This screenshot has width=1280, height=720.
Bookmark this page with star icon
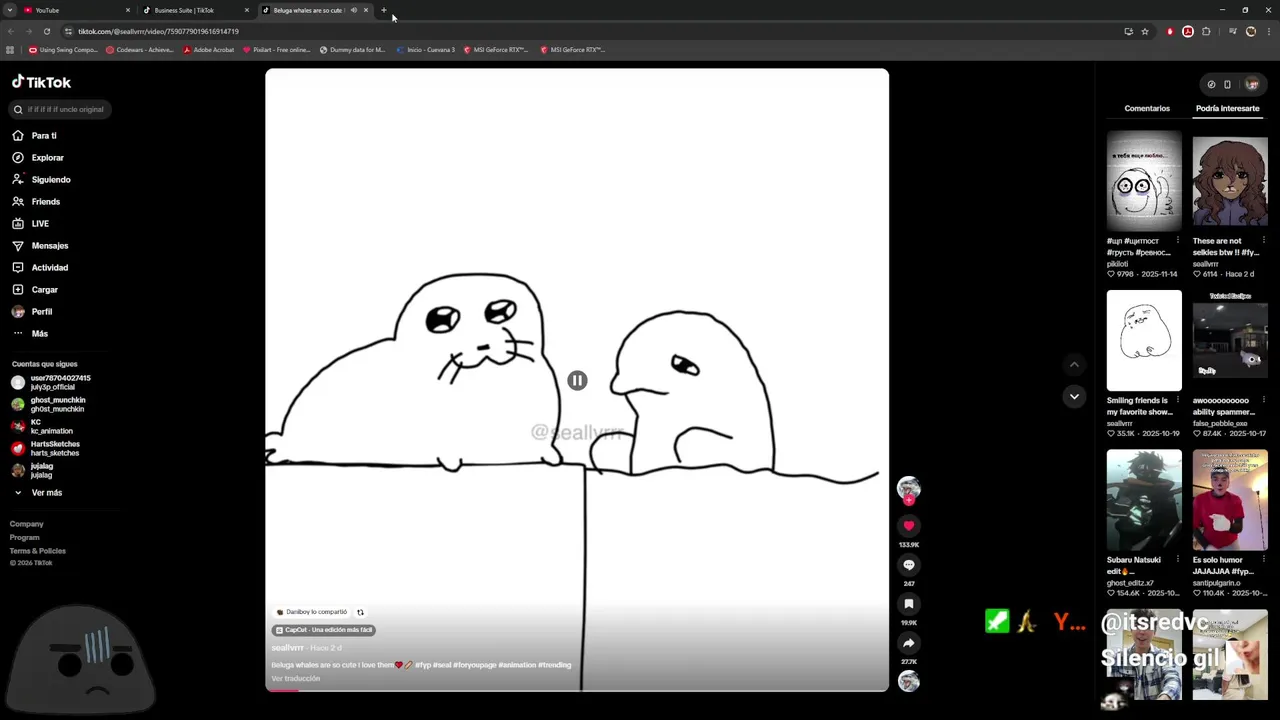click(1145, 31)
